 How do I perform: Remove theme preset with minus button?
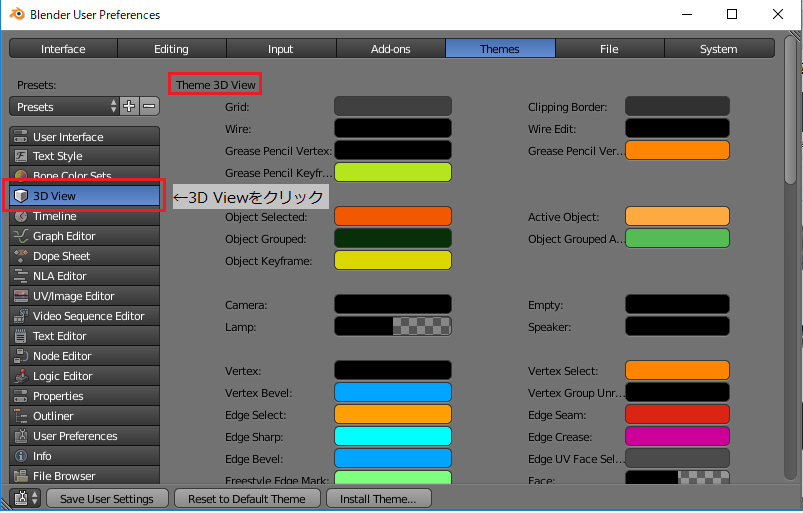click(149, 106)
